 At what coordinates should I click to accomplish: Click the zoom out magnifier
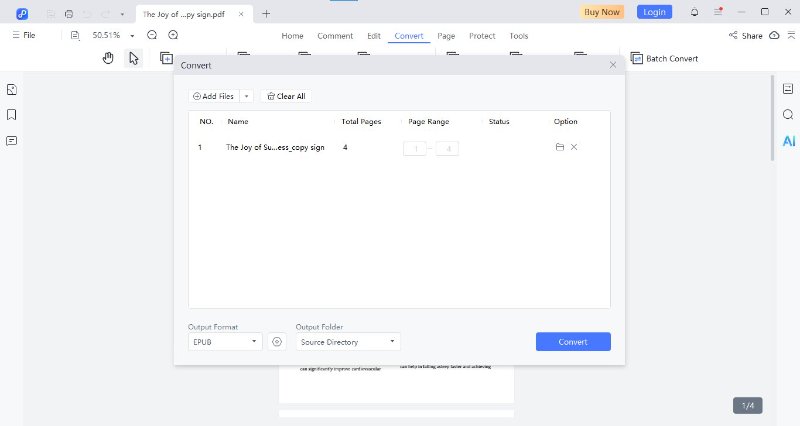click(152, 35)
